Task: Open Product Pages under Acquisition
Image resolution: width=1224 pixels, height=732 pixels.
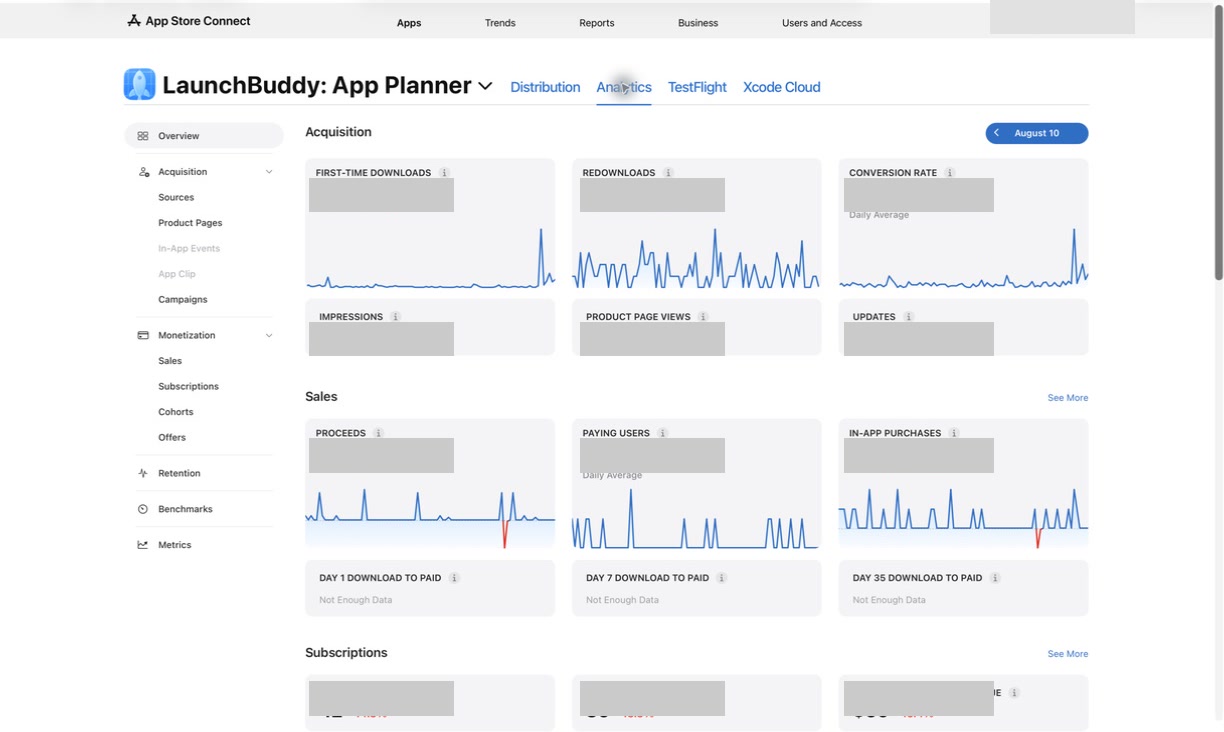Action: pyautogui.click(x=190, y=223)
